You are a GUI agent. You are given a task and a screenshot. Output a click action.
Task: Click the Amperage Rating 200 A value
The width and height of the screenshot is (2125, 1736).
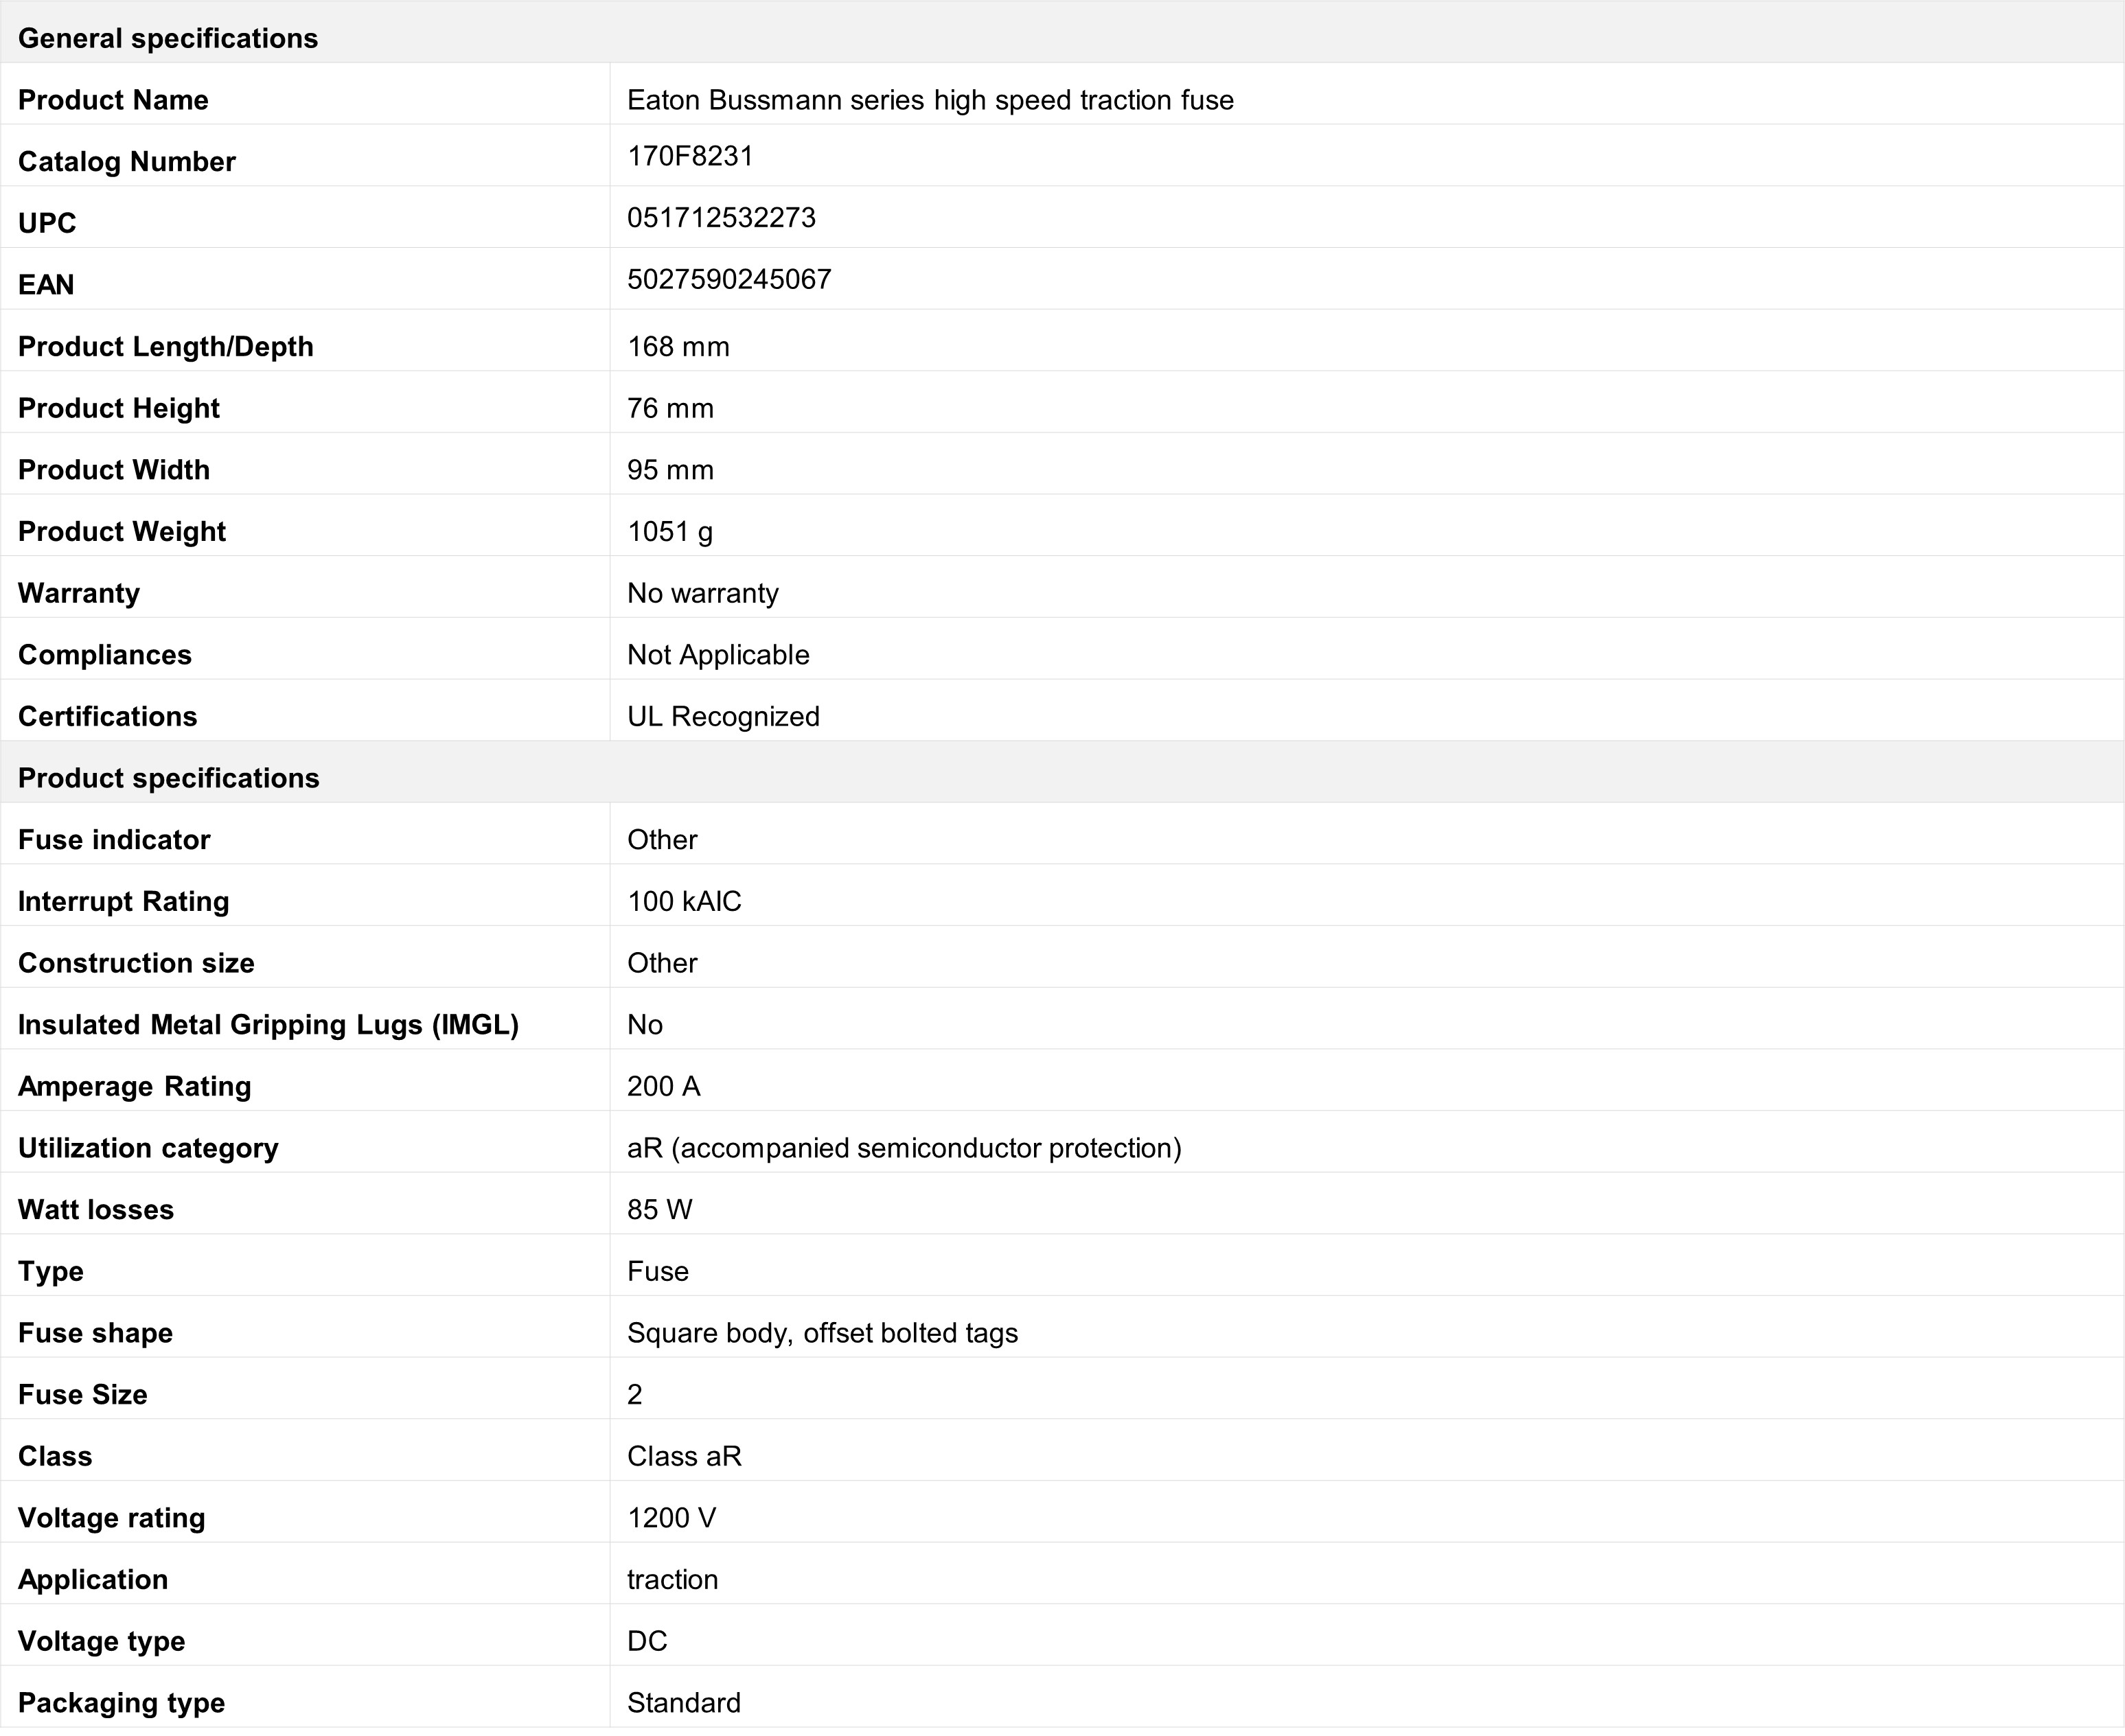(x=664, y=1086)
